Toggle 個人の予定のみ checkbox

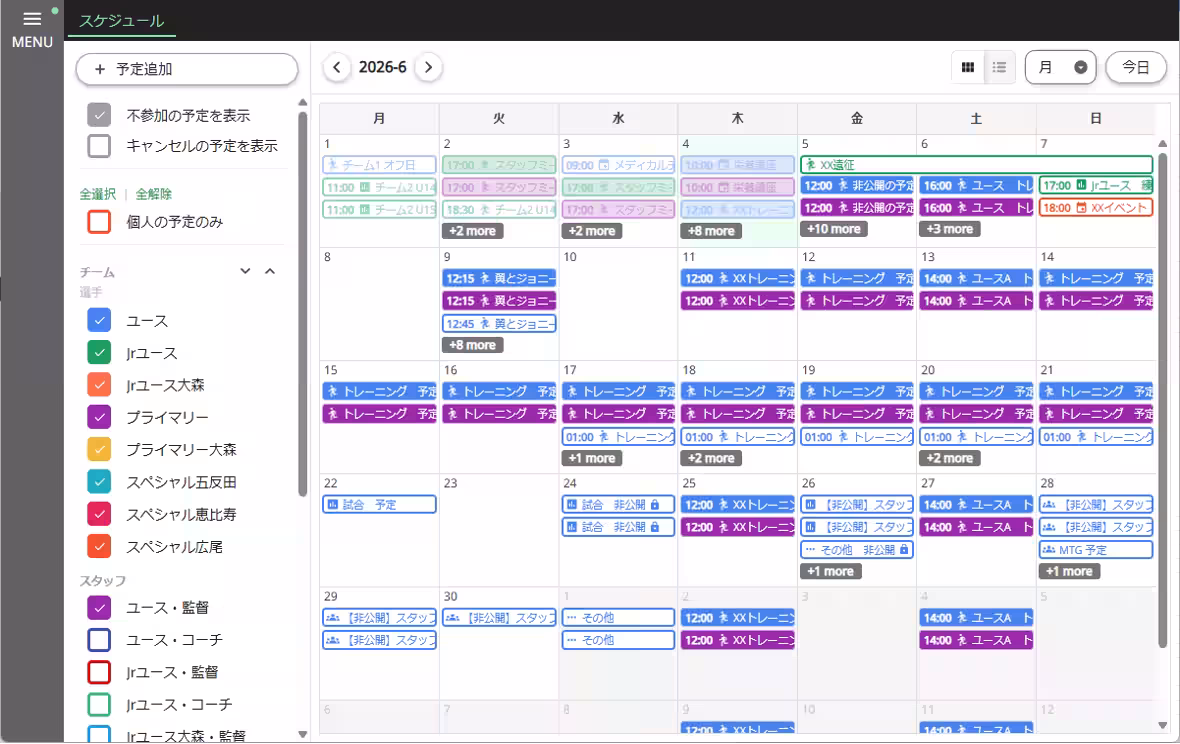[99, 222]
